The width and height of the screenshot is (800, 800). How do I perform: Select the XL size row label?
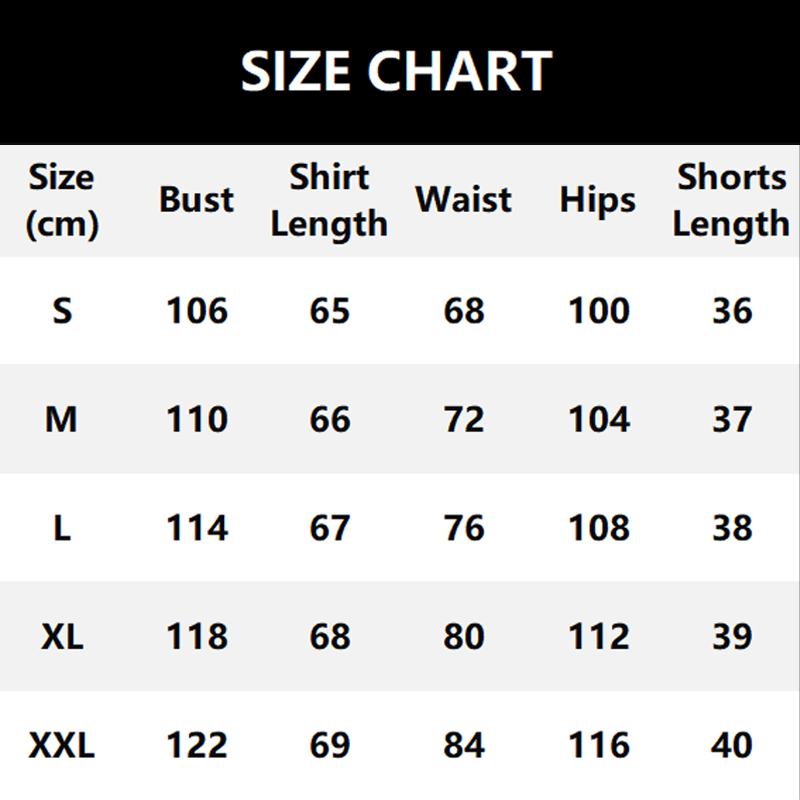61,637
